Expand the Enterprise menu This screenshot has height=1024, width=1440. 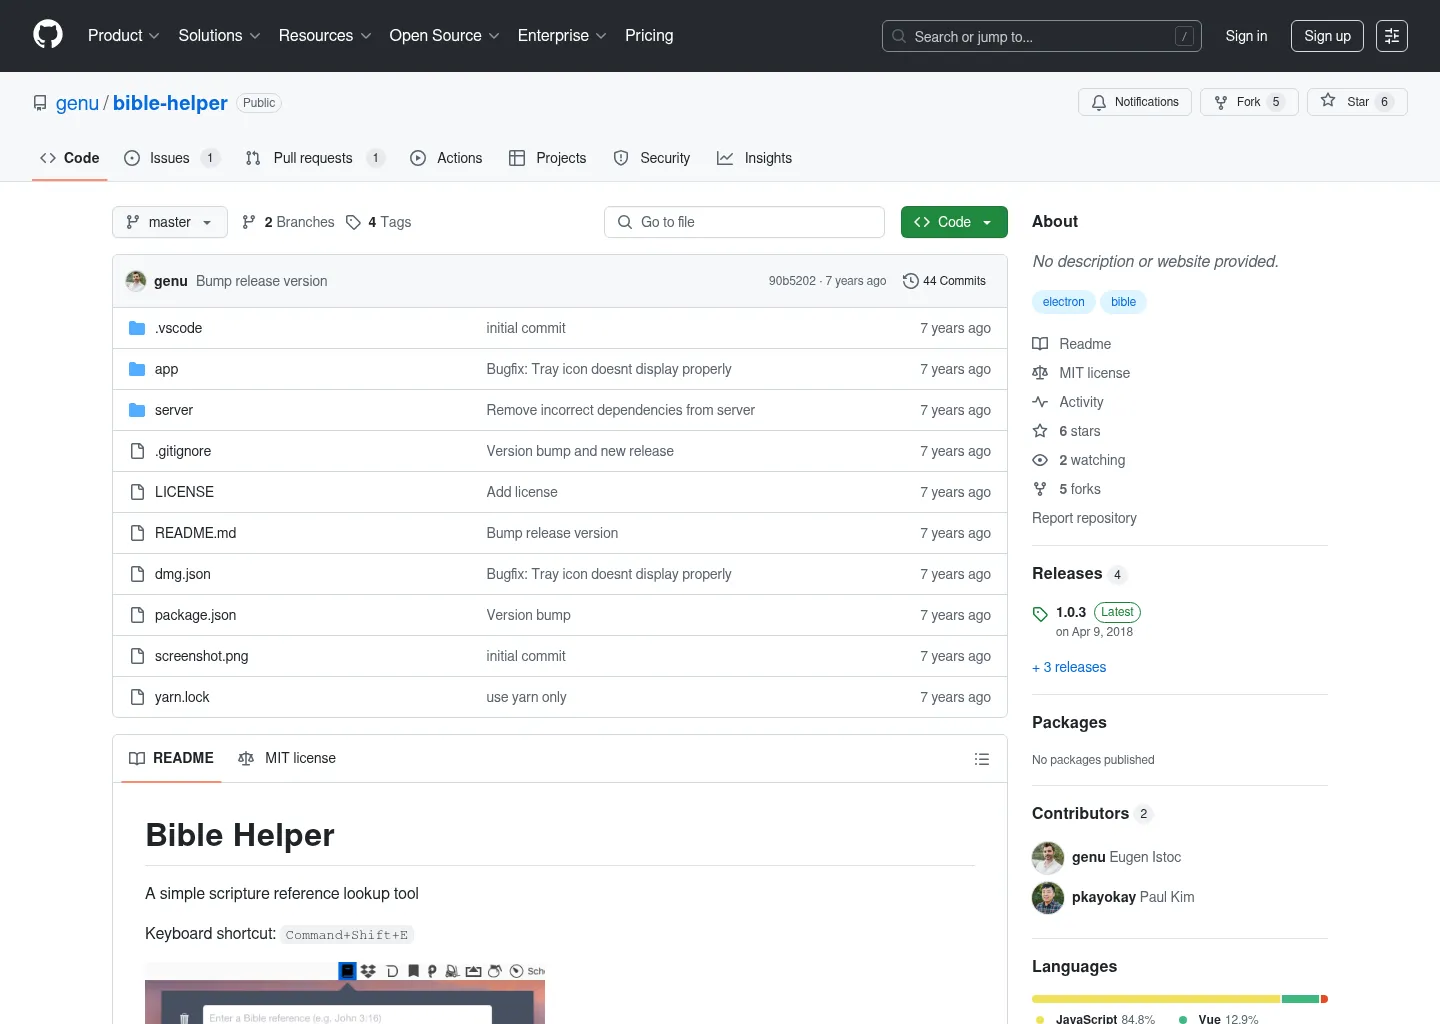click(562, 36)
